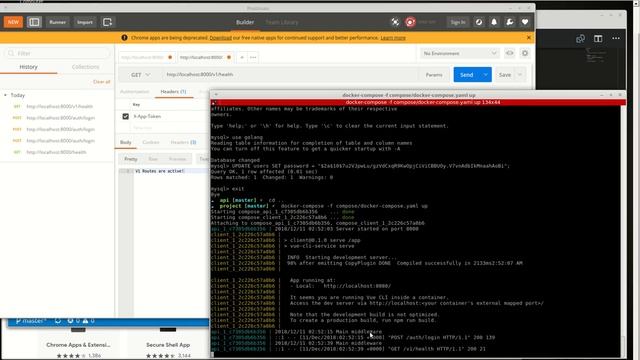
Task: Click the synchronize changes icon in status bar
Action: pyautogui.click(x=58, y=321)
